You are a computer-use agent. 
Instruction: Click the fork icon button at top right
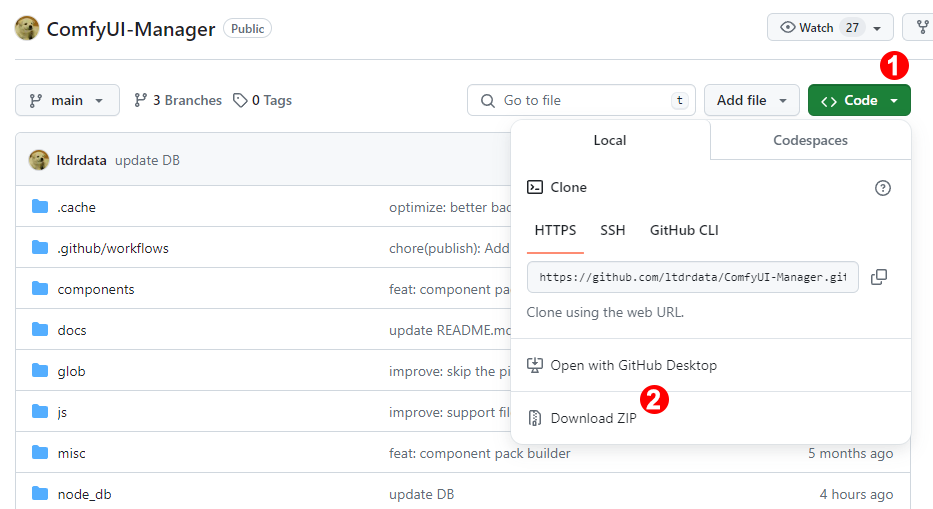click(921, 27)
